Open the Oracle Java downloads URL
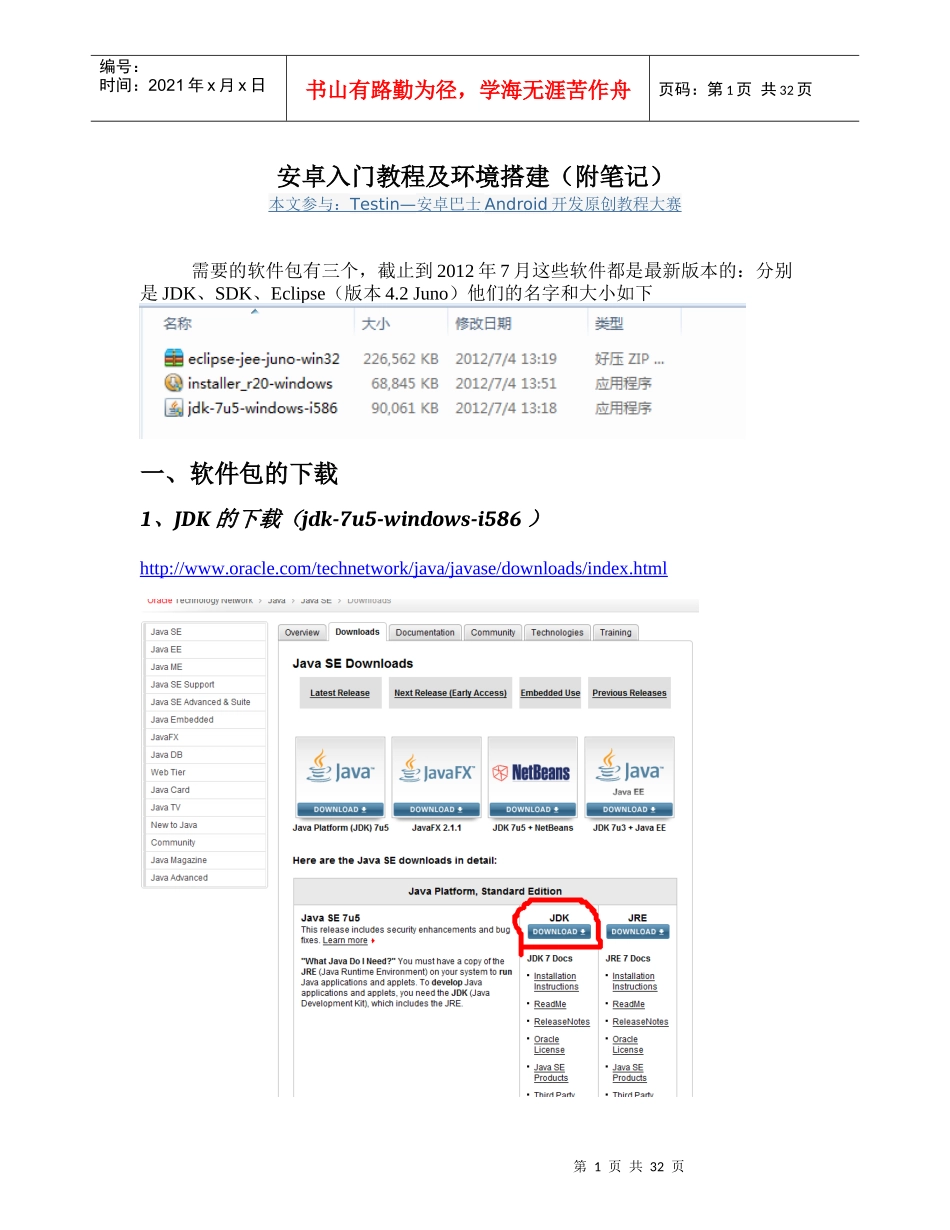 coord(403,569)
